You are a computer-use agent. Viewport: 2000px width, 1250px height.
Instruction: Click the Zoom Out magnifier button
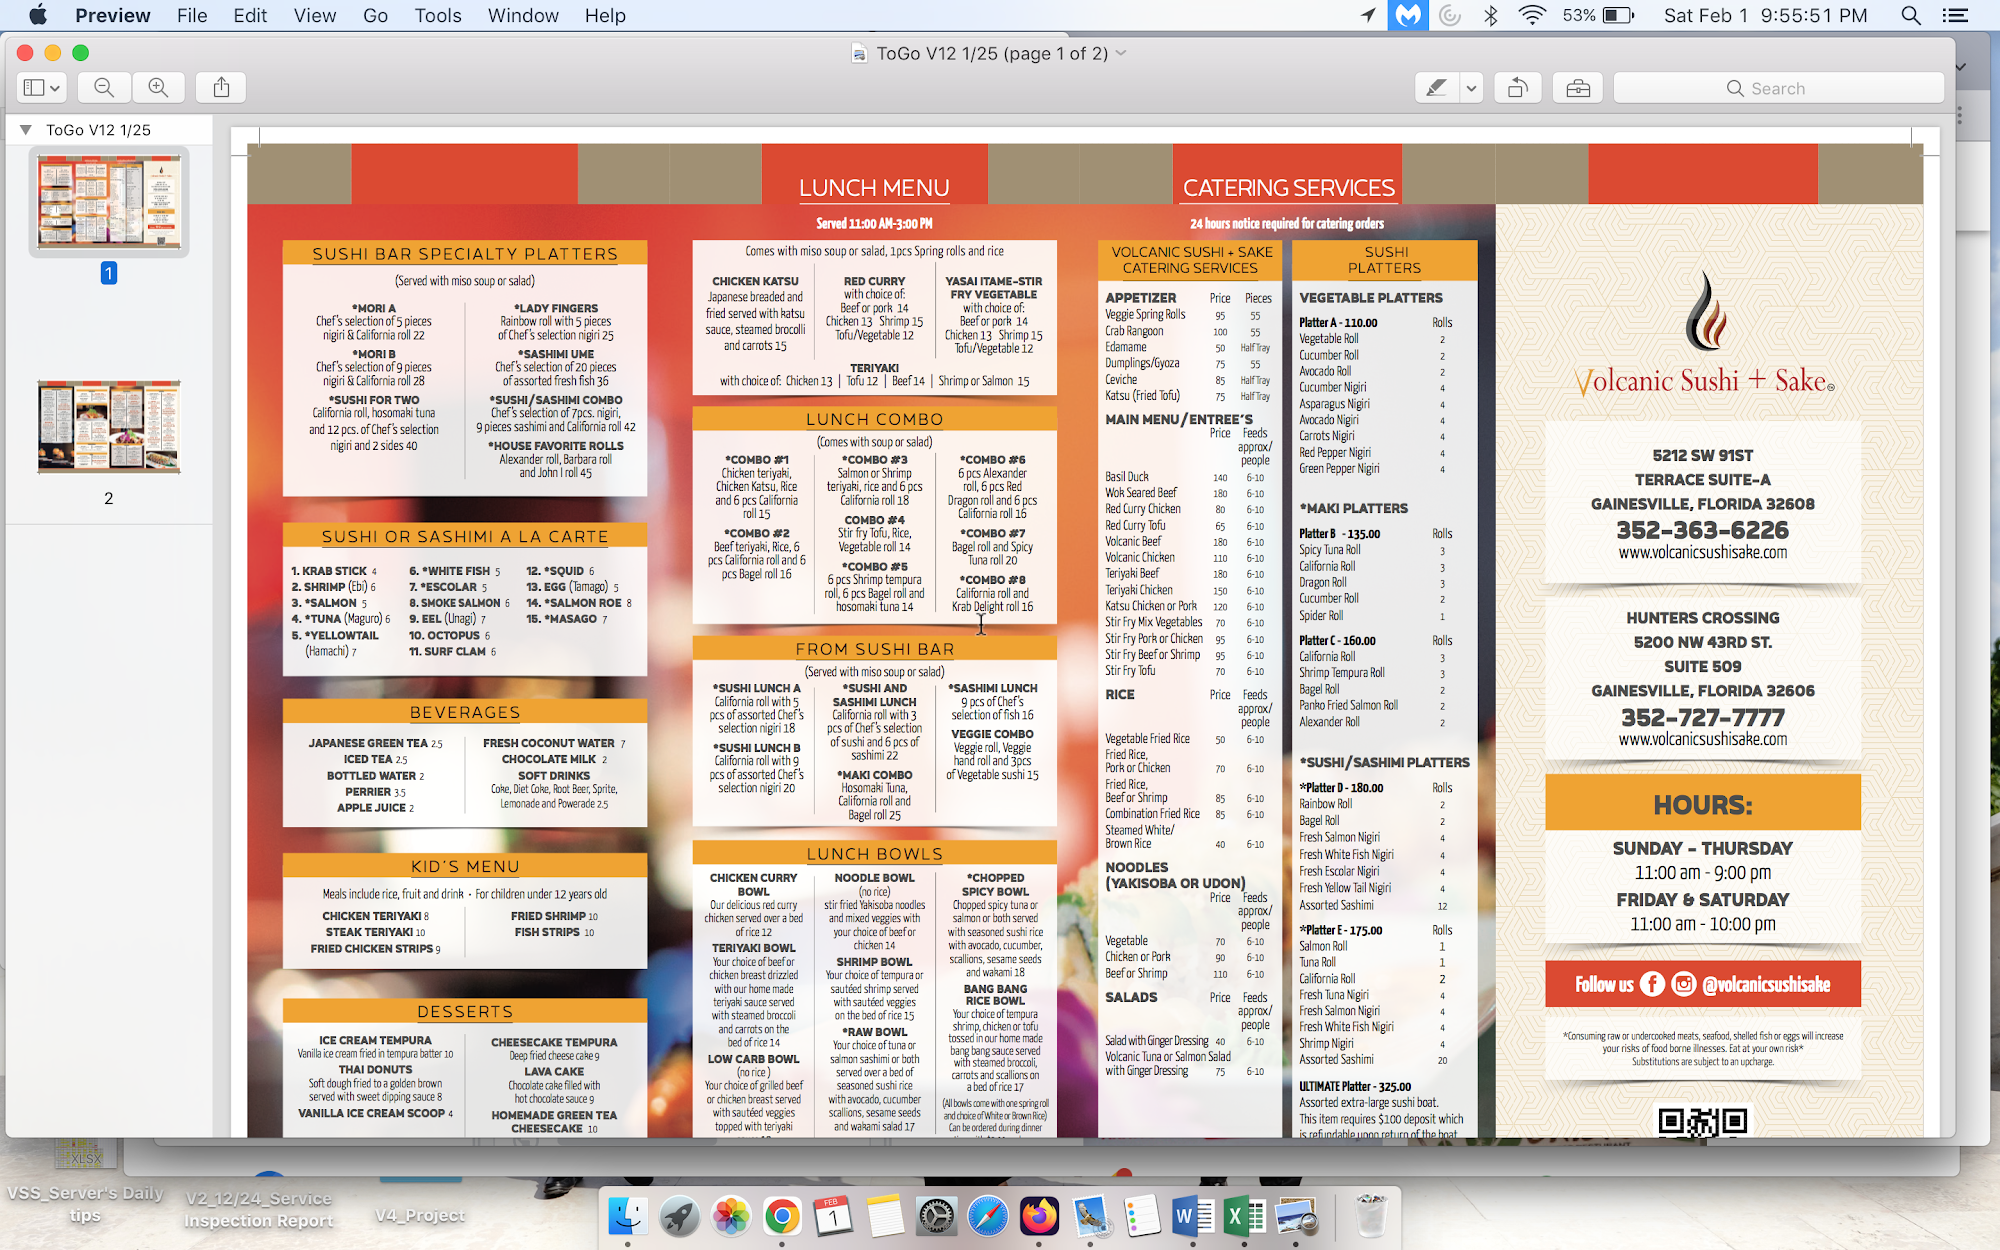[x=104, y=88]
